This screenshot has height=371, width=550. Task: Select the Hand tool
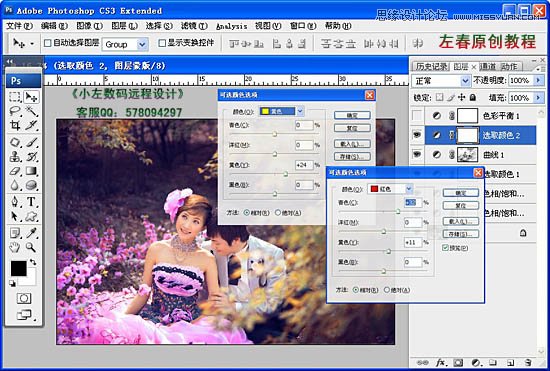pos(15,247)
